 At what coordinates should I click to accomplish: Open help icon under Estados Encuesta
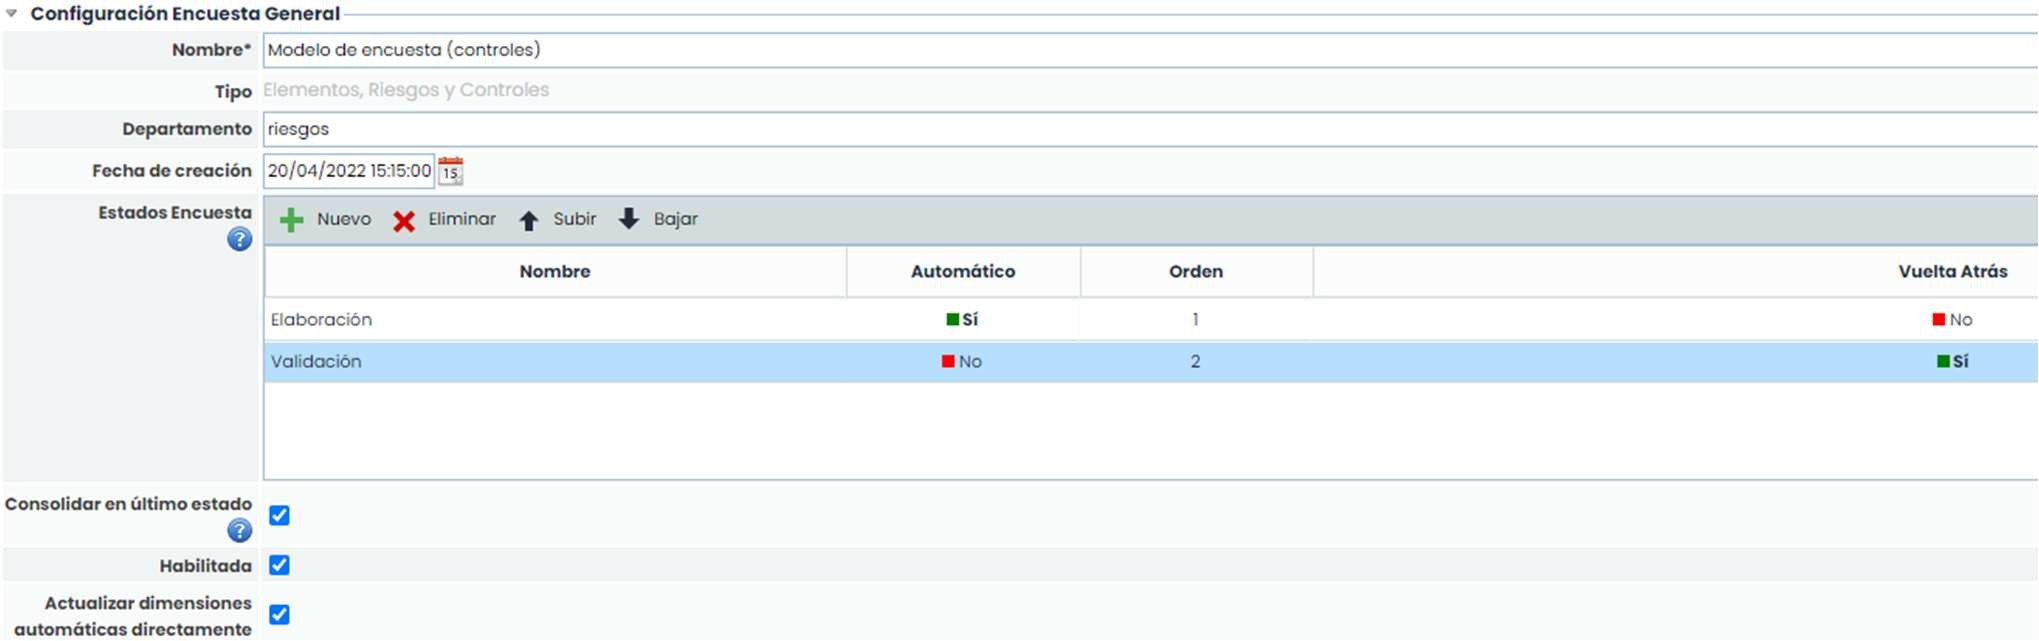point(239,240)
